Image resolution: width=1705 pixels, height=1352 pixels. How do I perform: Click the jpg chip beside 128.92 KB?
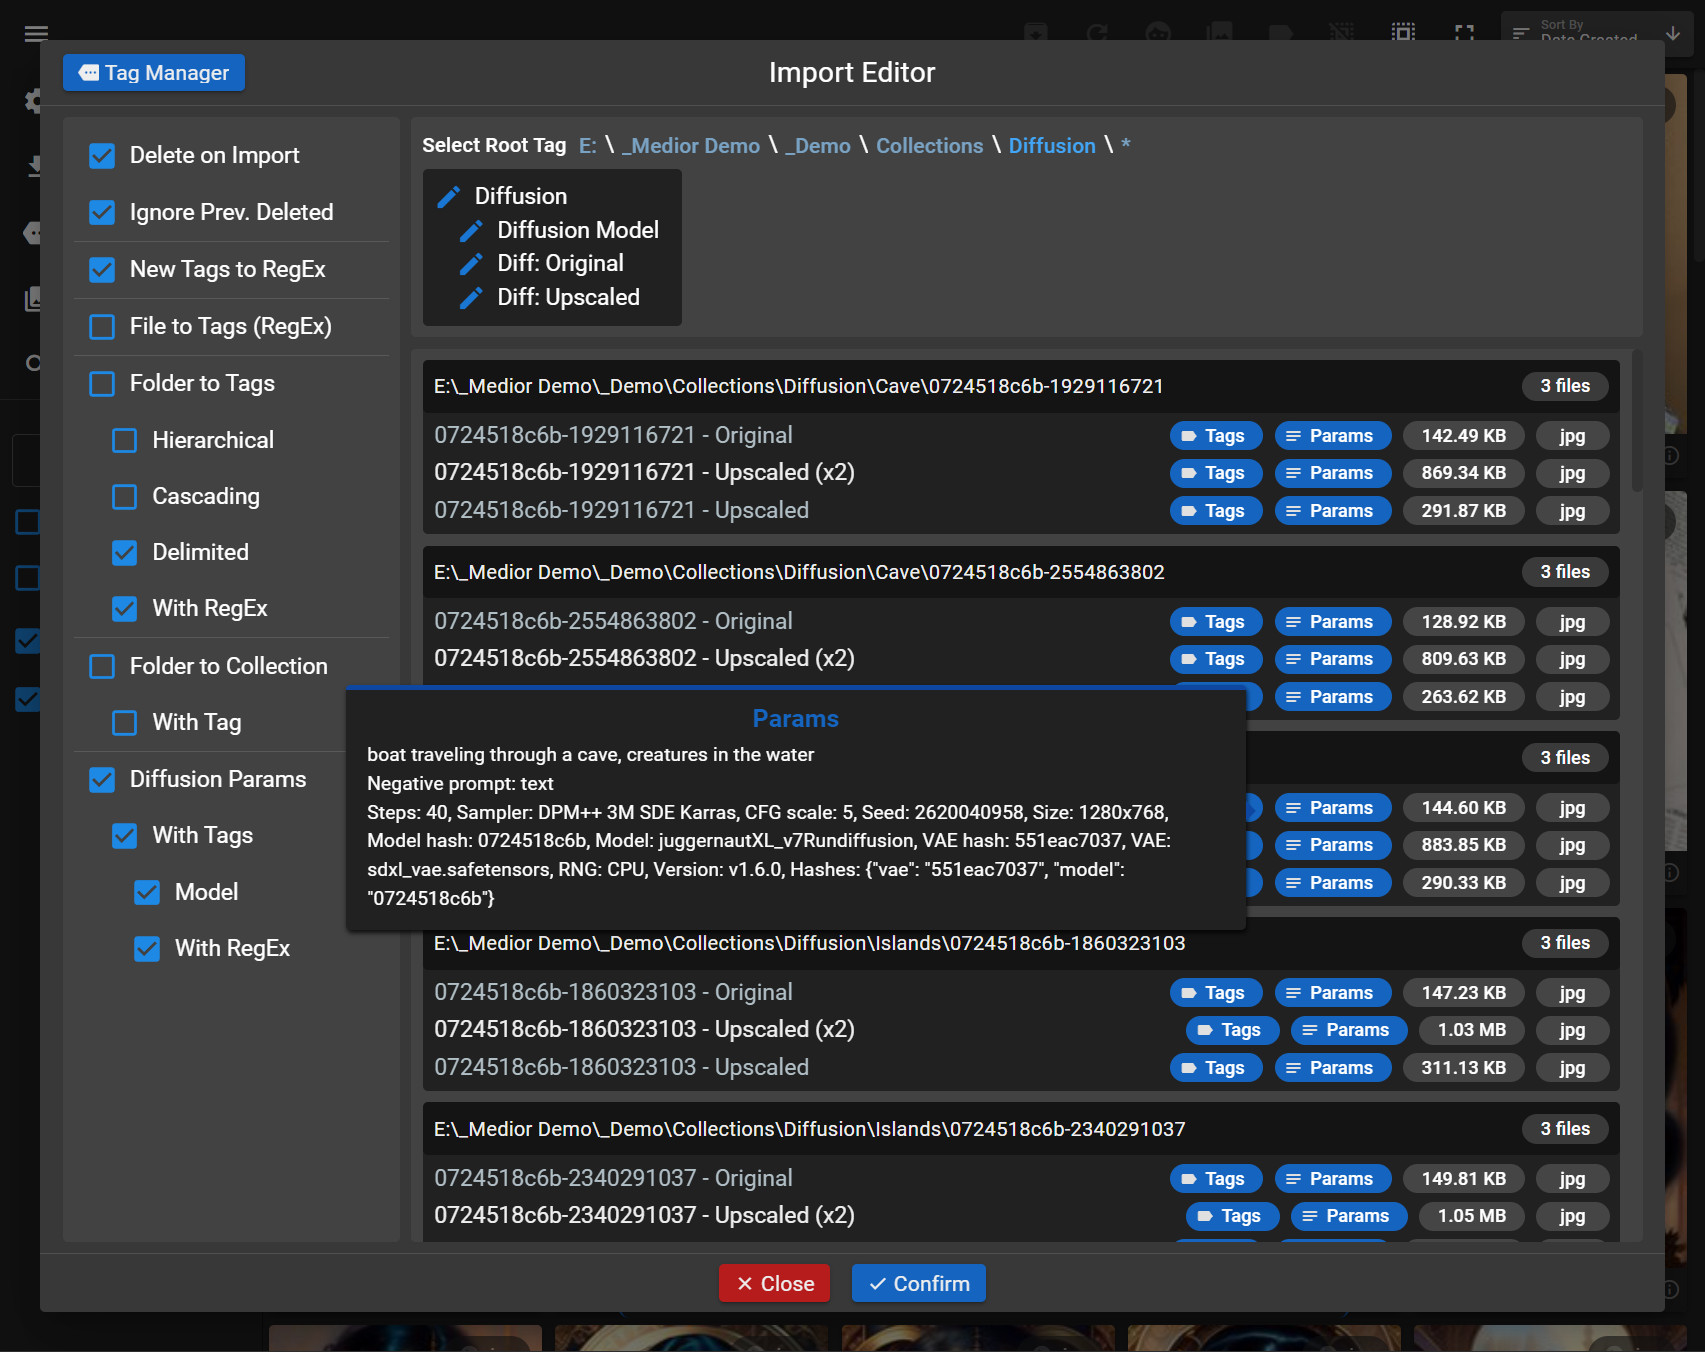[1573, 622]
